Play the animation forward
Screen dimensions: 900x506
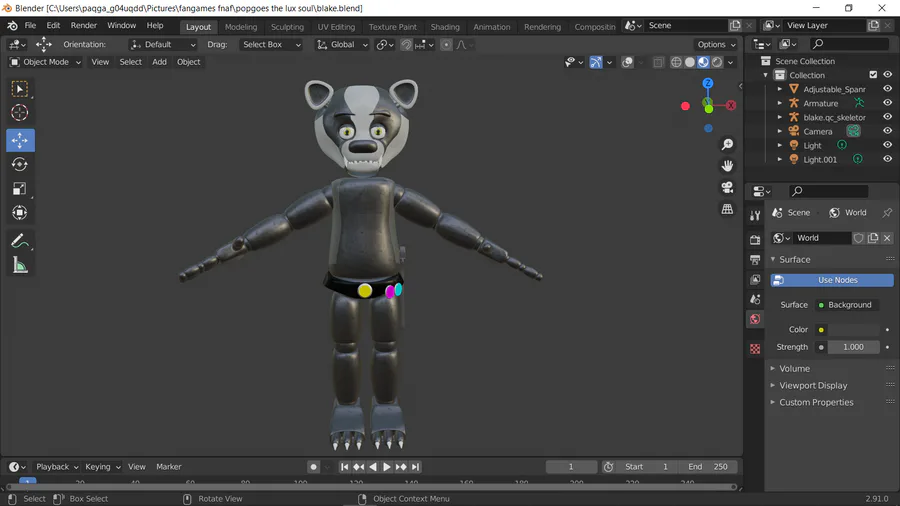tap(387, 467)
